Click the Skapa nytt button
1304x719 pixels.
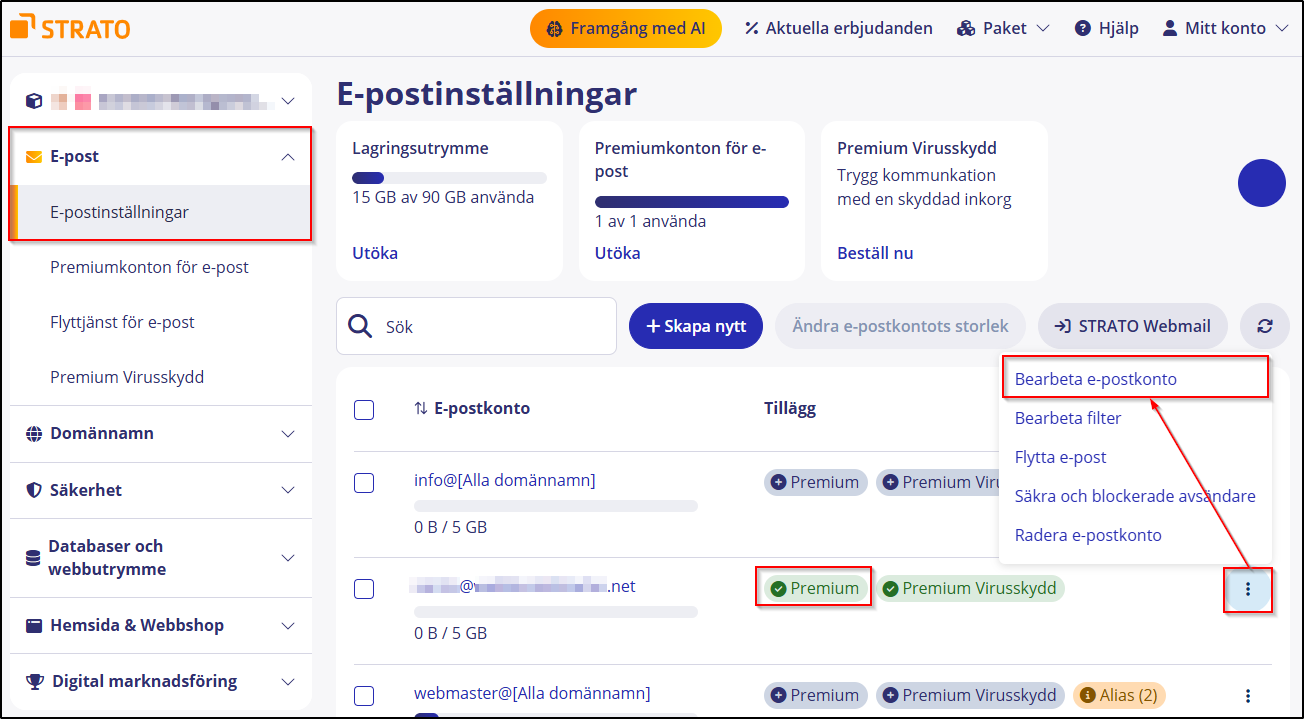click(695, 325)
